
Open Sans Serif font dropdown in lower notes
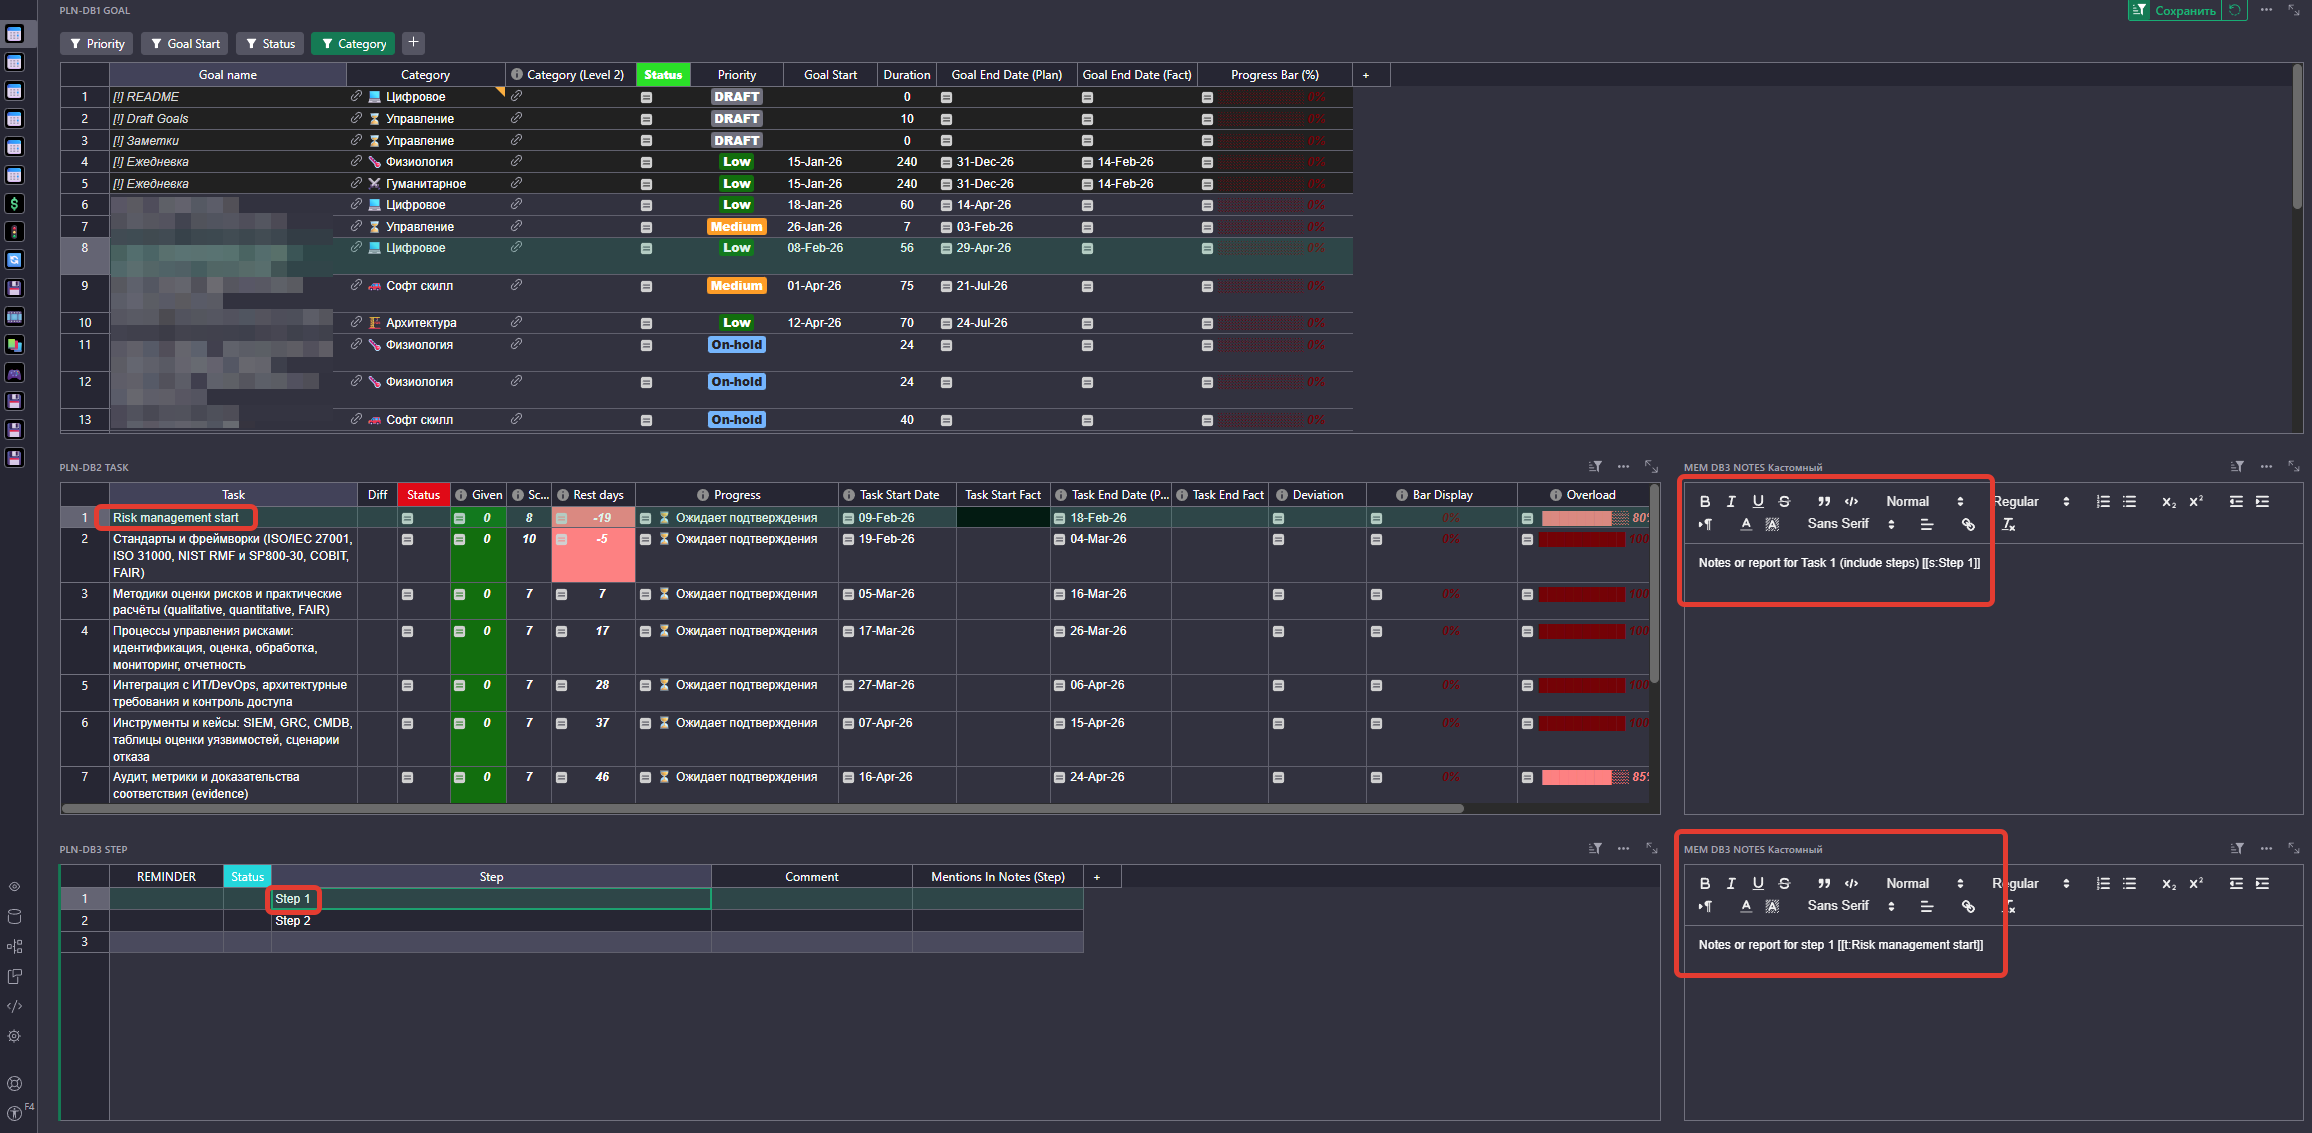pyautogui.click(x=1850, y=906)
